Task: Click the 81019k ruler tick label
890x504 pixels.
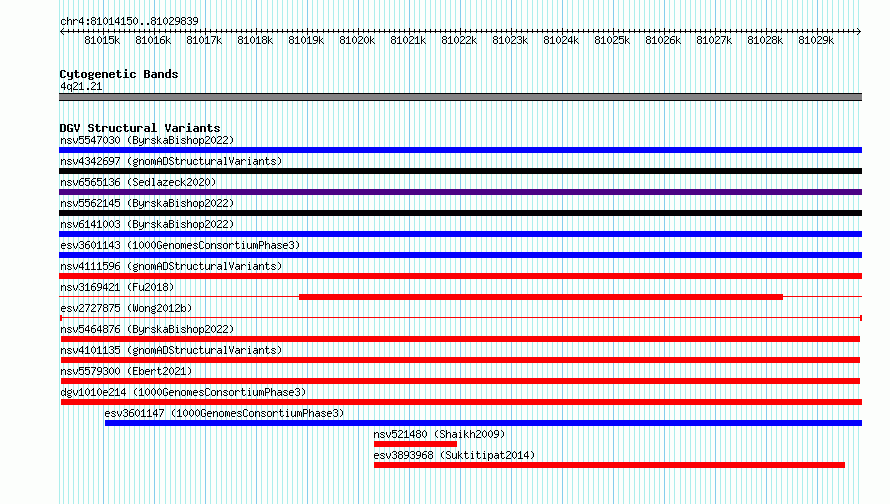Action: (x=307, y=40)
